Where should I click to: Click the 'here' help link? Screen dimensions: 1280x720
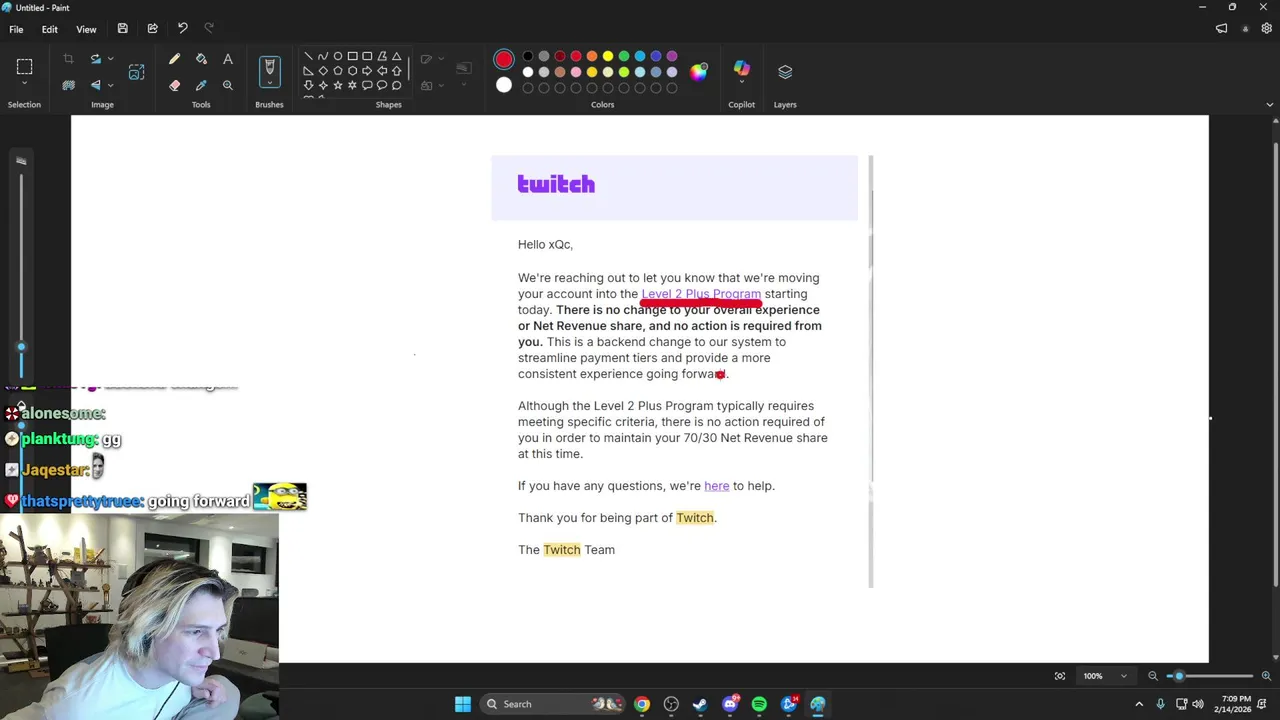point(716,486)
